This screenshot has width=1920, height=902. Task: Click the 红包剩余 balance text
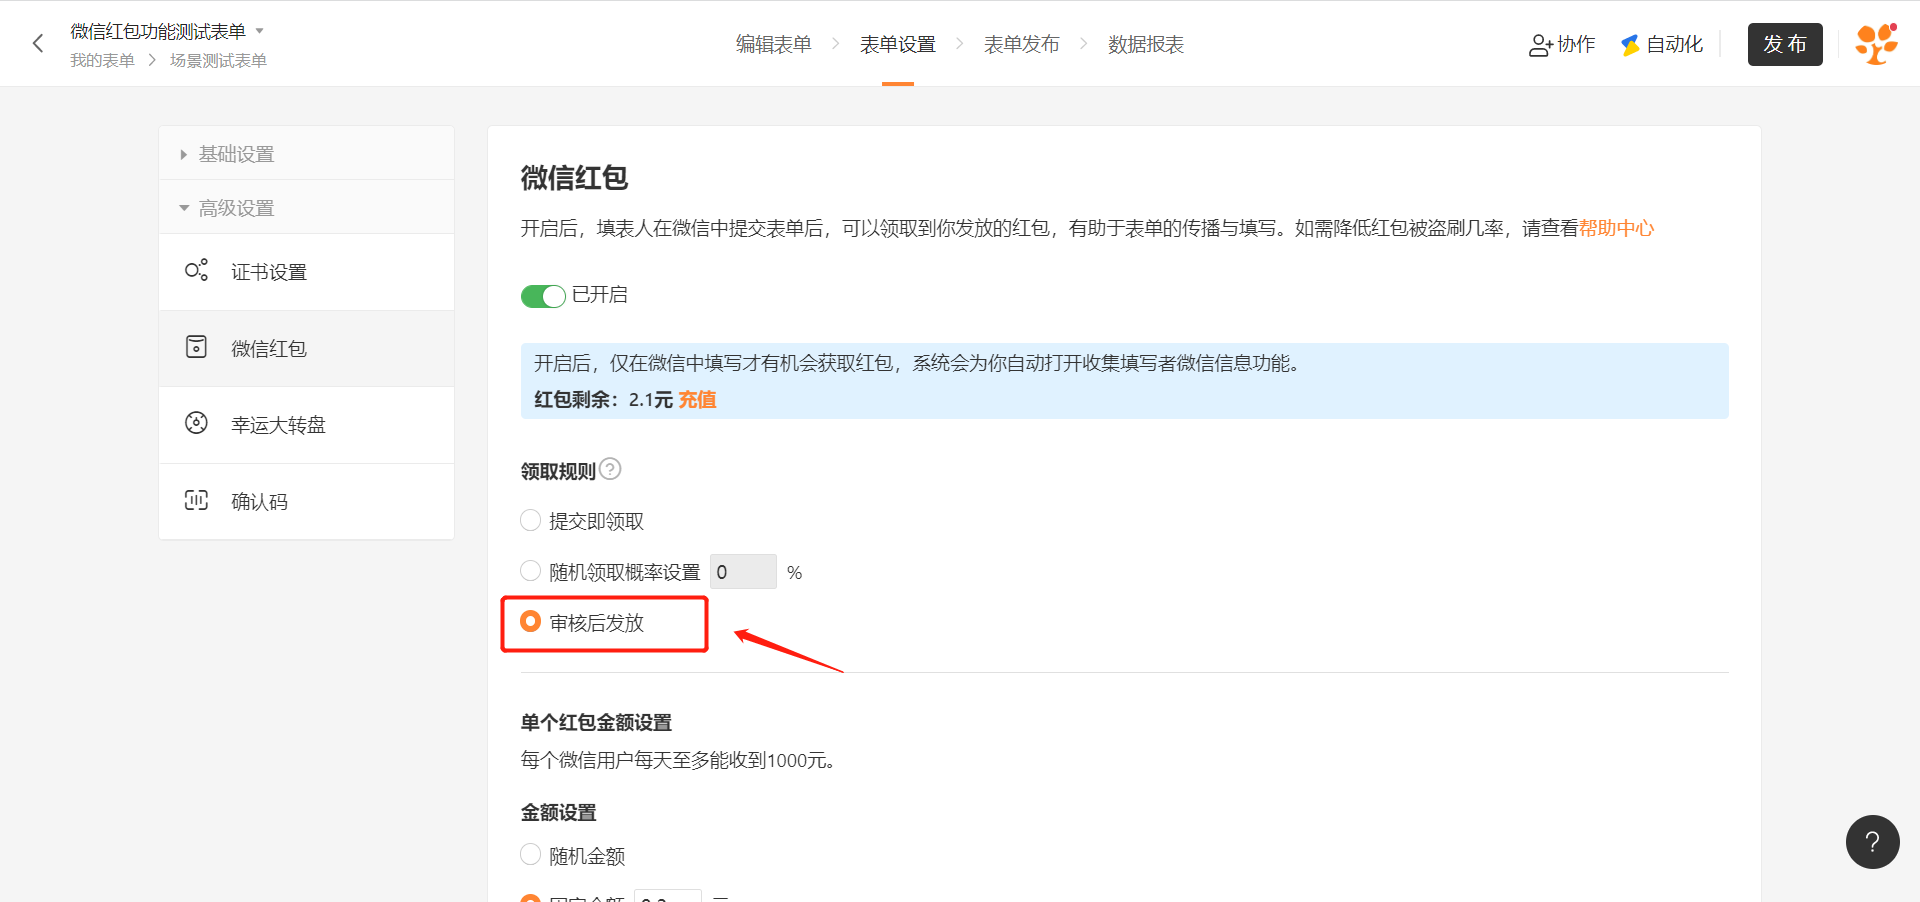point(603,399)
